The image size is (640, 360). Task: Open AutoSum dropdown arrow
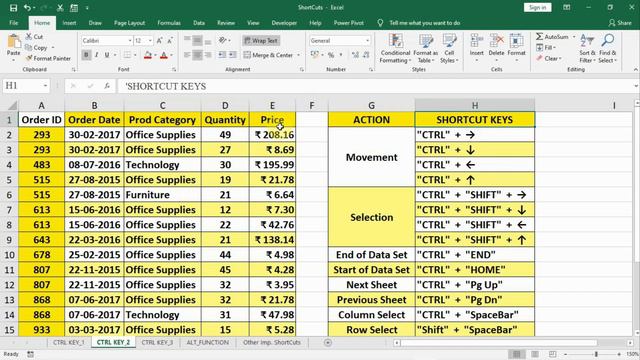coord(573,37)
